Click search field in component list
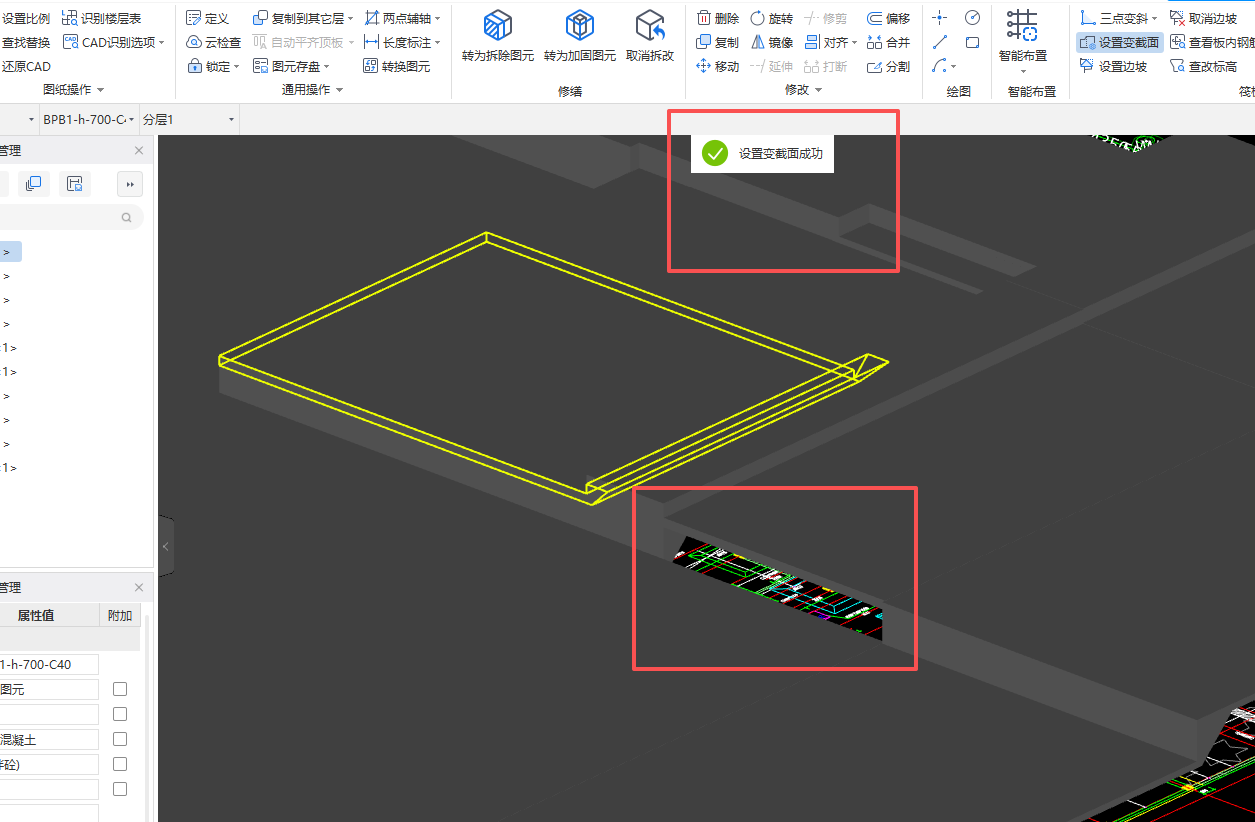Screen dimensions: 1255x822 tap(70, 217)
